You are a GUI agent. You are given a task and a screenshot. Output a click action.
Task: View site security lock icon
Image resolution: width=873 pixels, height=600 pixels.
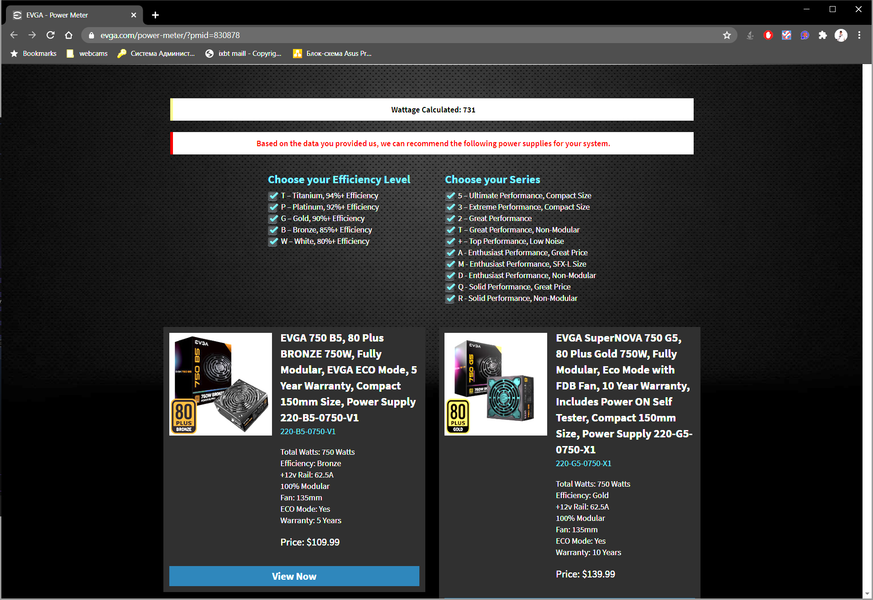click(91, 35)
